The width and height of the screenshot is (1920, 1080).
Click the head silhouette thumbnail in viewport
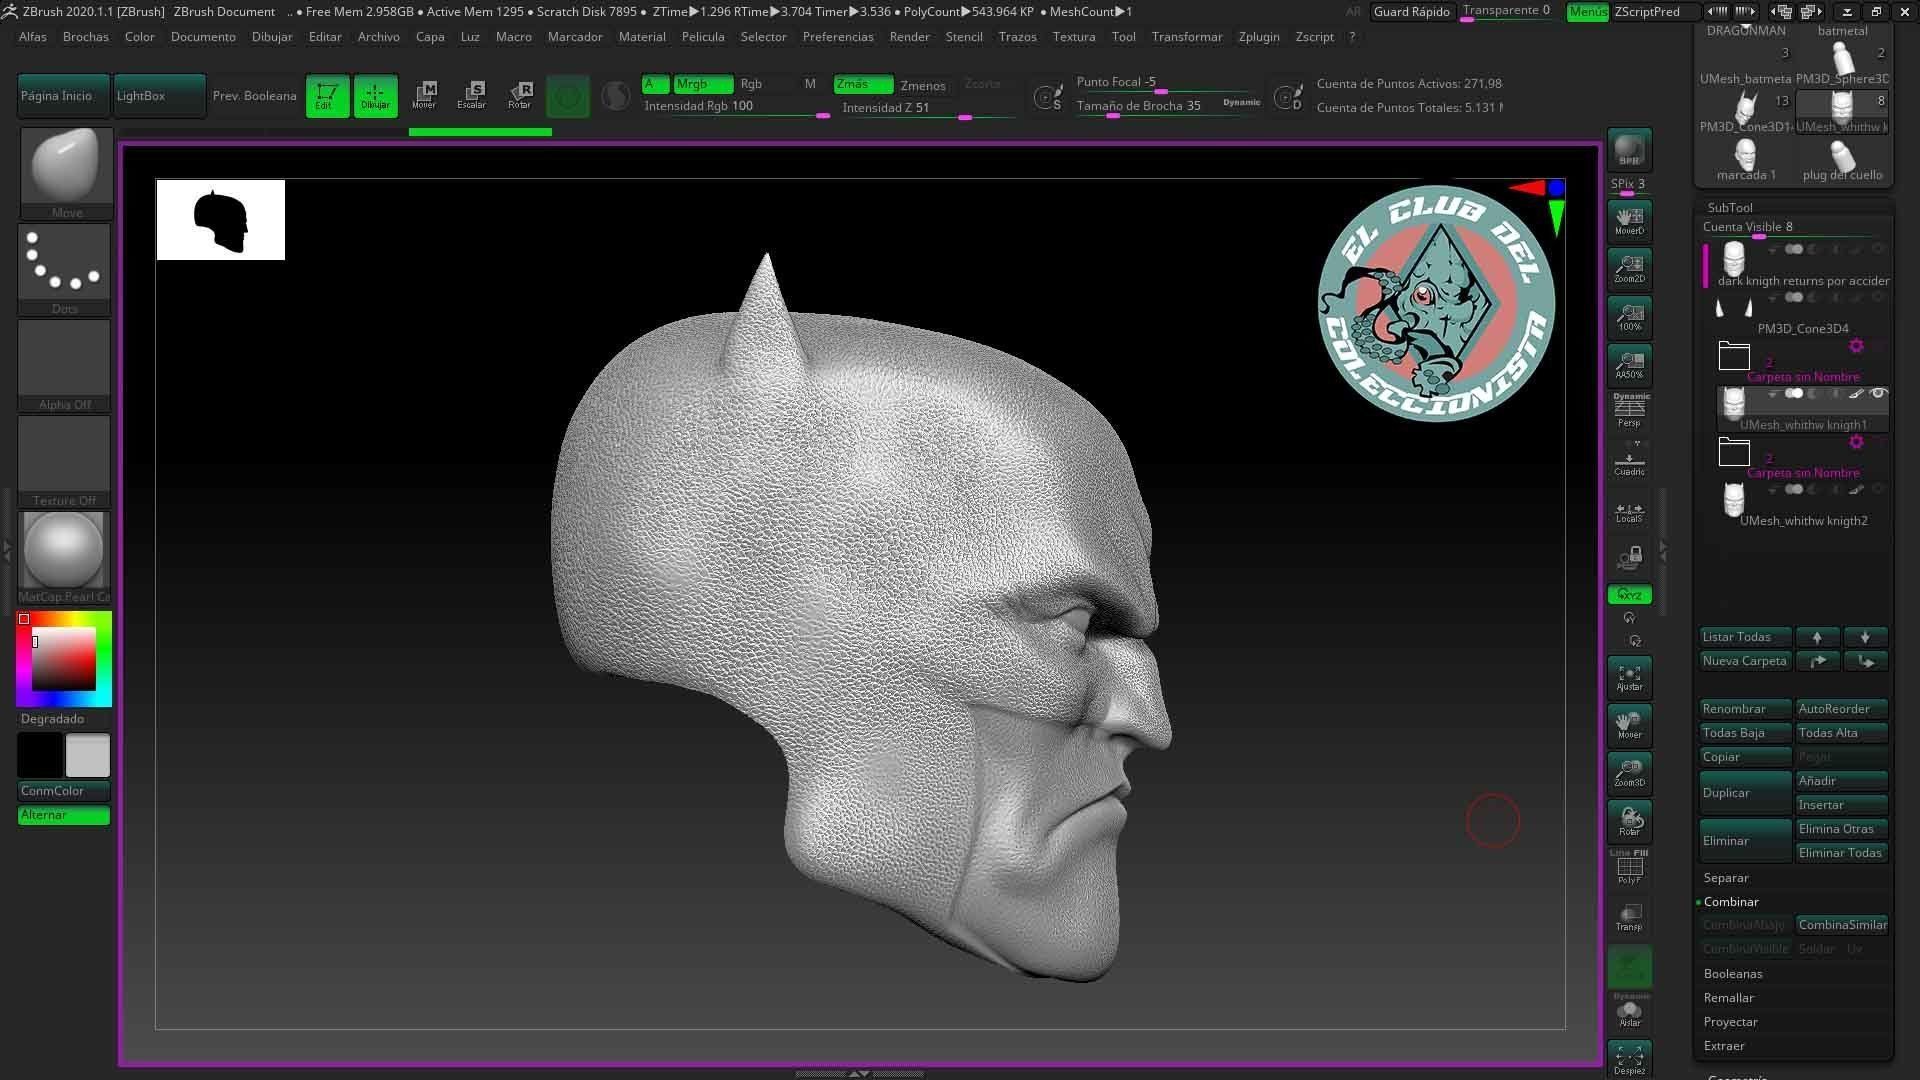point(220,220)
